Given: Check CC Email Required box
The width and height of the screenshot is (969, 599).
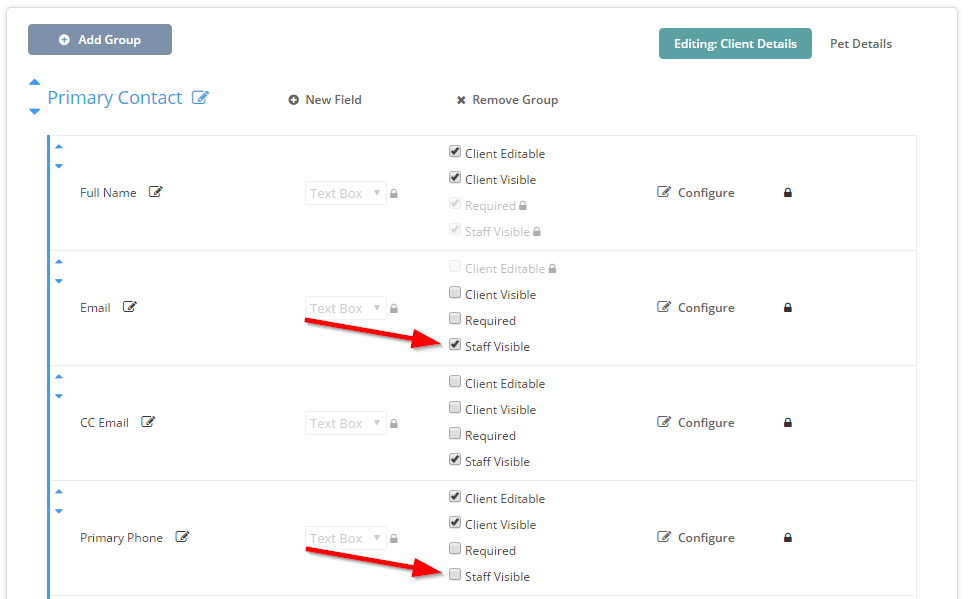Looking at the screenshot, I should click(455, 433).
